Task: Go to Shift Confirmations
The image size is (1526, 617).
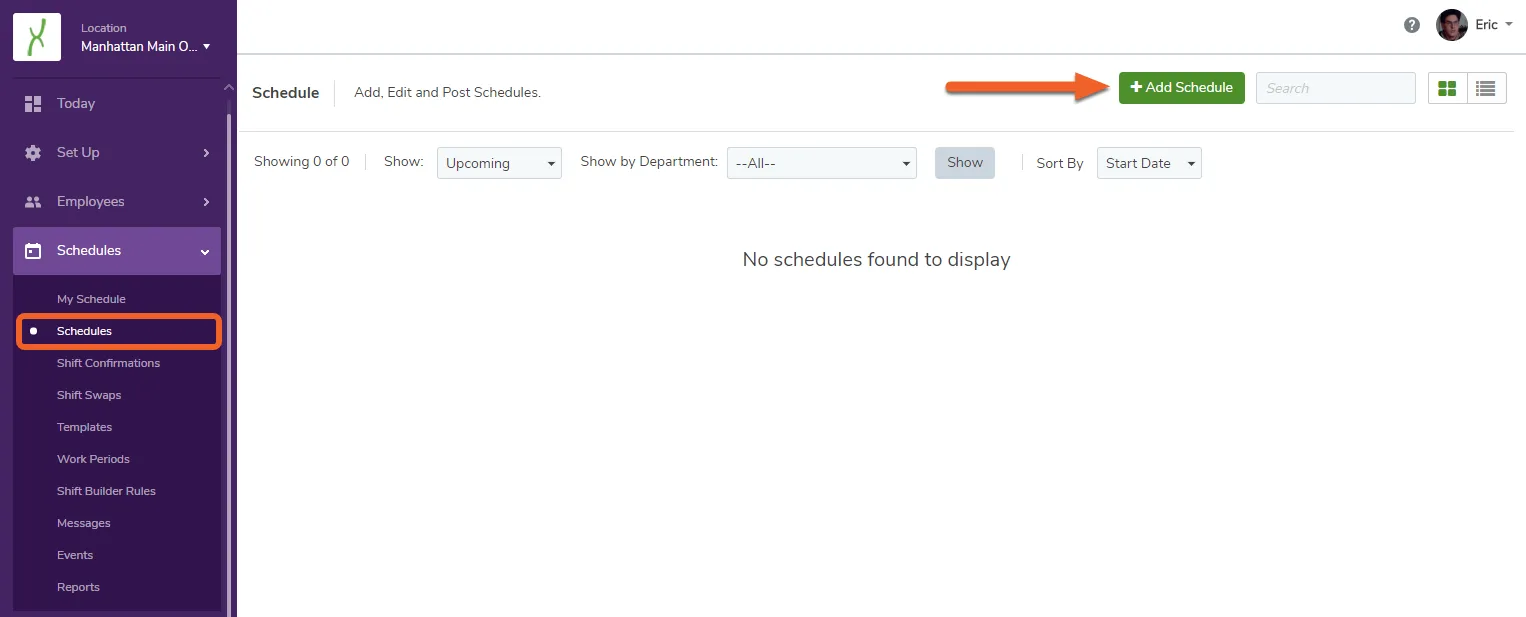Action: 108,363
